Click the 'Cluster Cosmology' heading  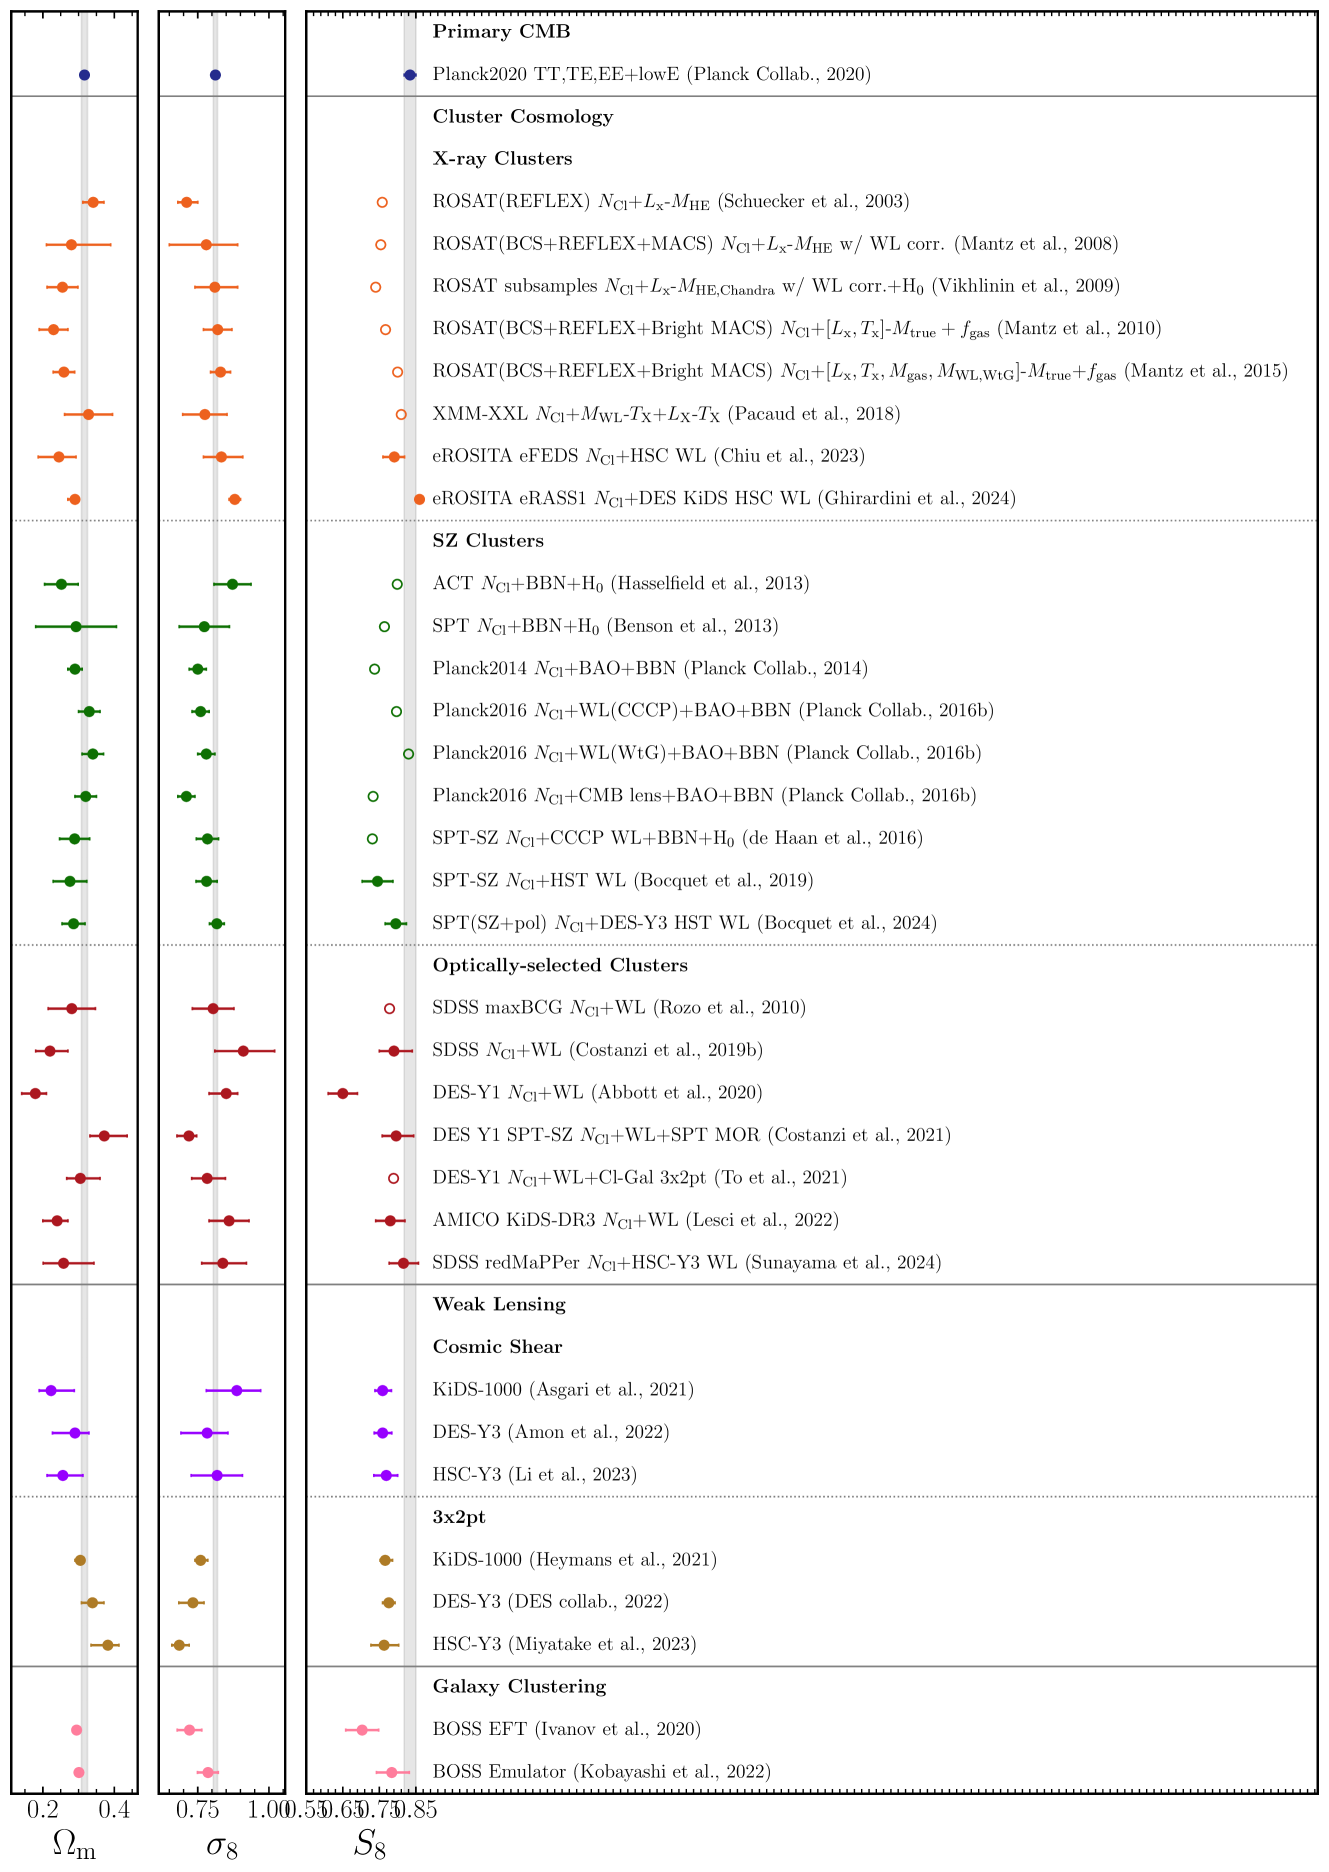click(523, 117)
